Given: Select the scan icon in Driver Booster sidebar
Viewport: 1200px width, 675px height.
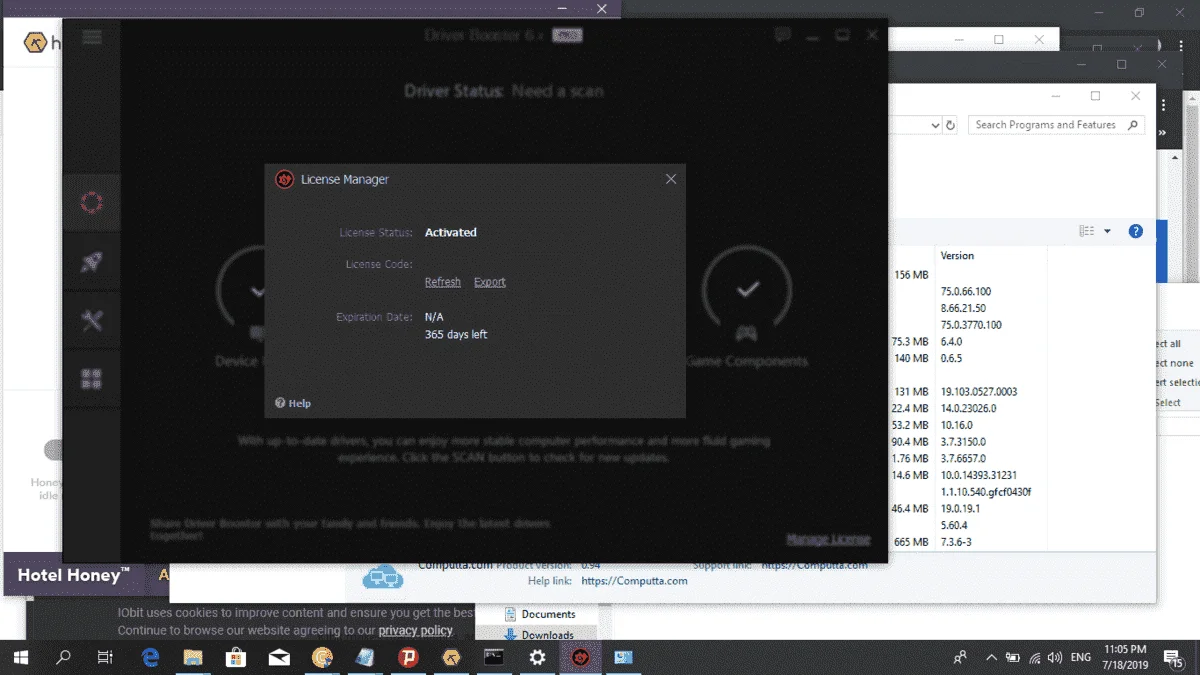Looking at the screenshot, I should click(92, 204).
